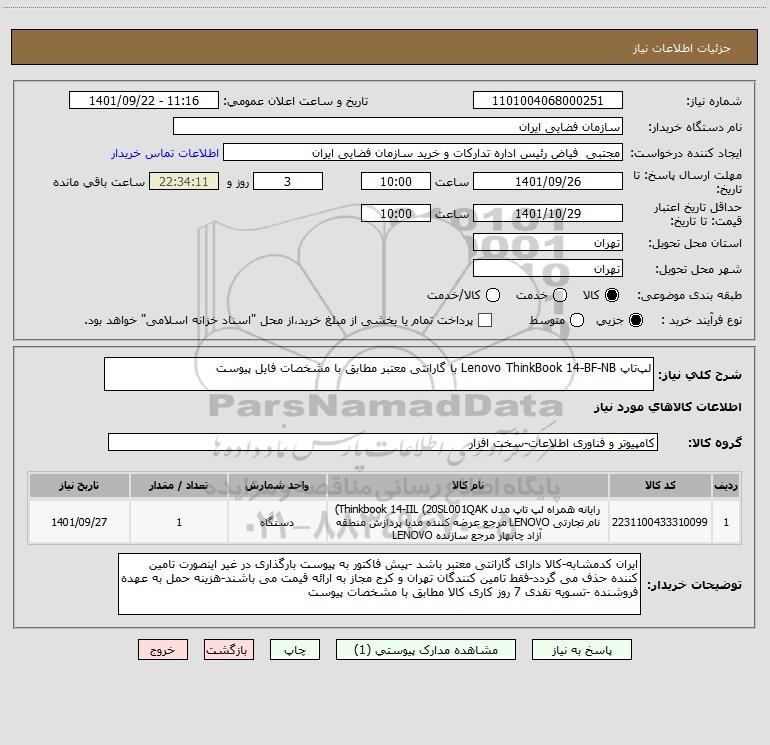Click the deadline date field 1401/09/26
The image size is (770, 745).
(x=548, y=181)
